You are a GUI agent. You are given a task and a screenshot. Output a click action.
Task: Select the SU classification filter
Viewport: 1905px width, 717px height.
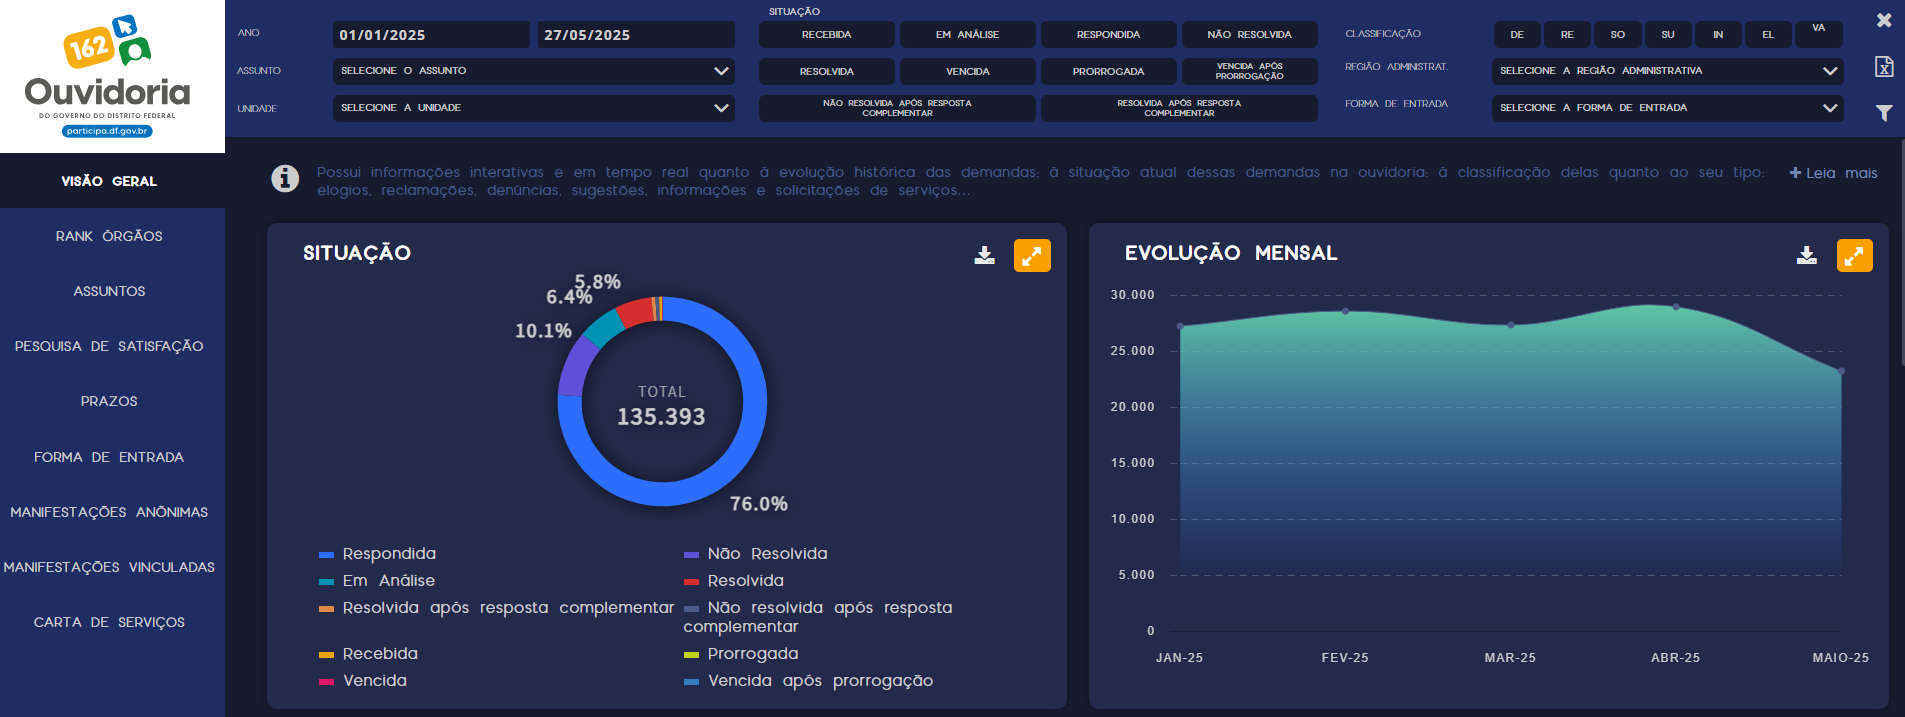pos(1668,35)
